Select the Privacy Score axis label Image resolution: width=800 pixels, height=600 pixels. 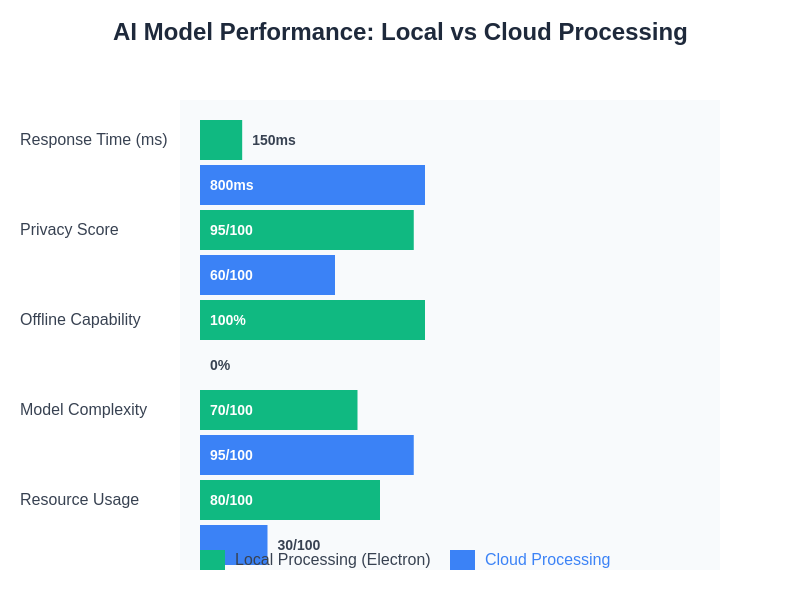pyautogui.click(x=69, y=230)
